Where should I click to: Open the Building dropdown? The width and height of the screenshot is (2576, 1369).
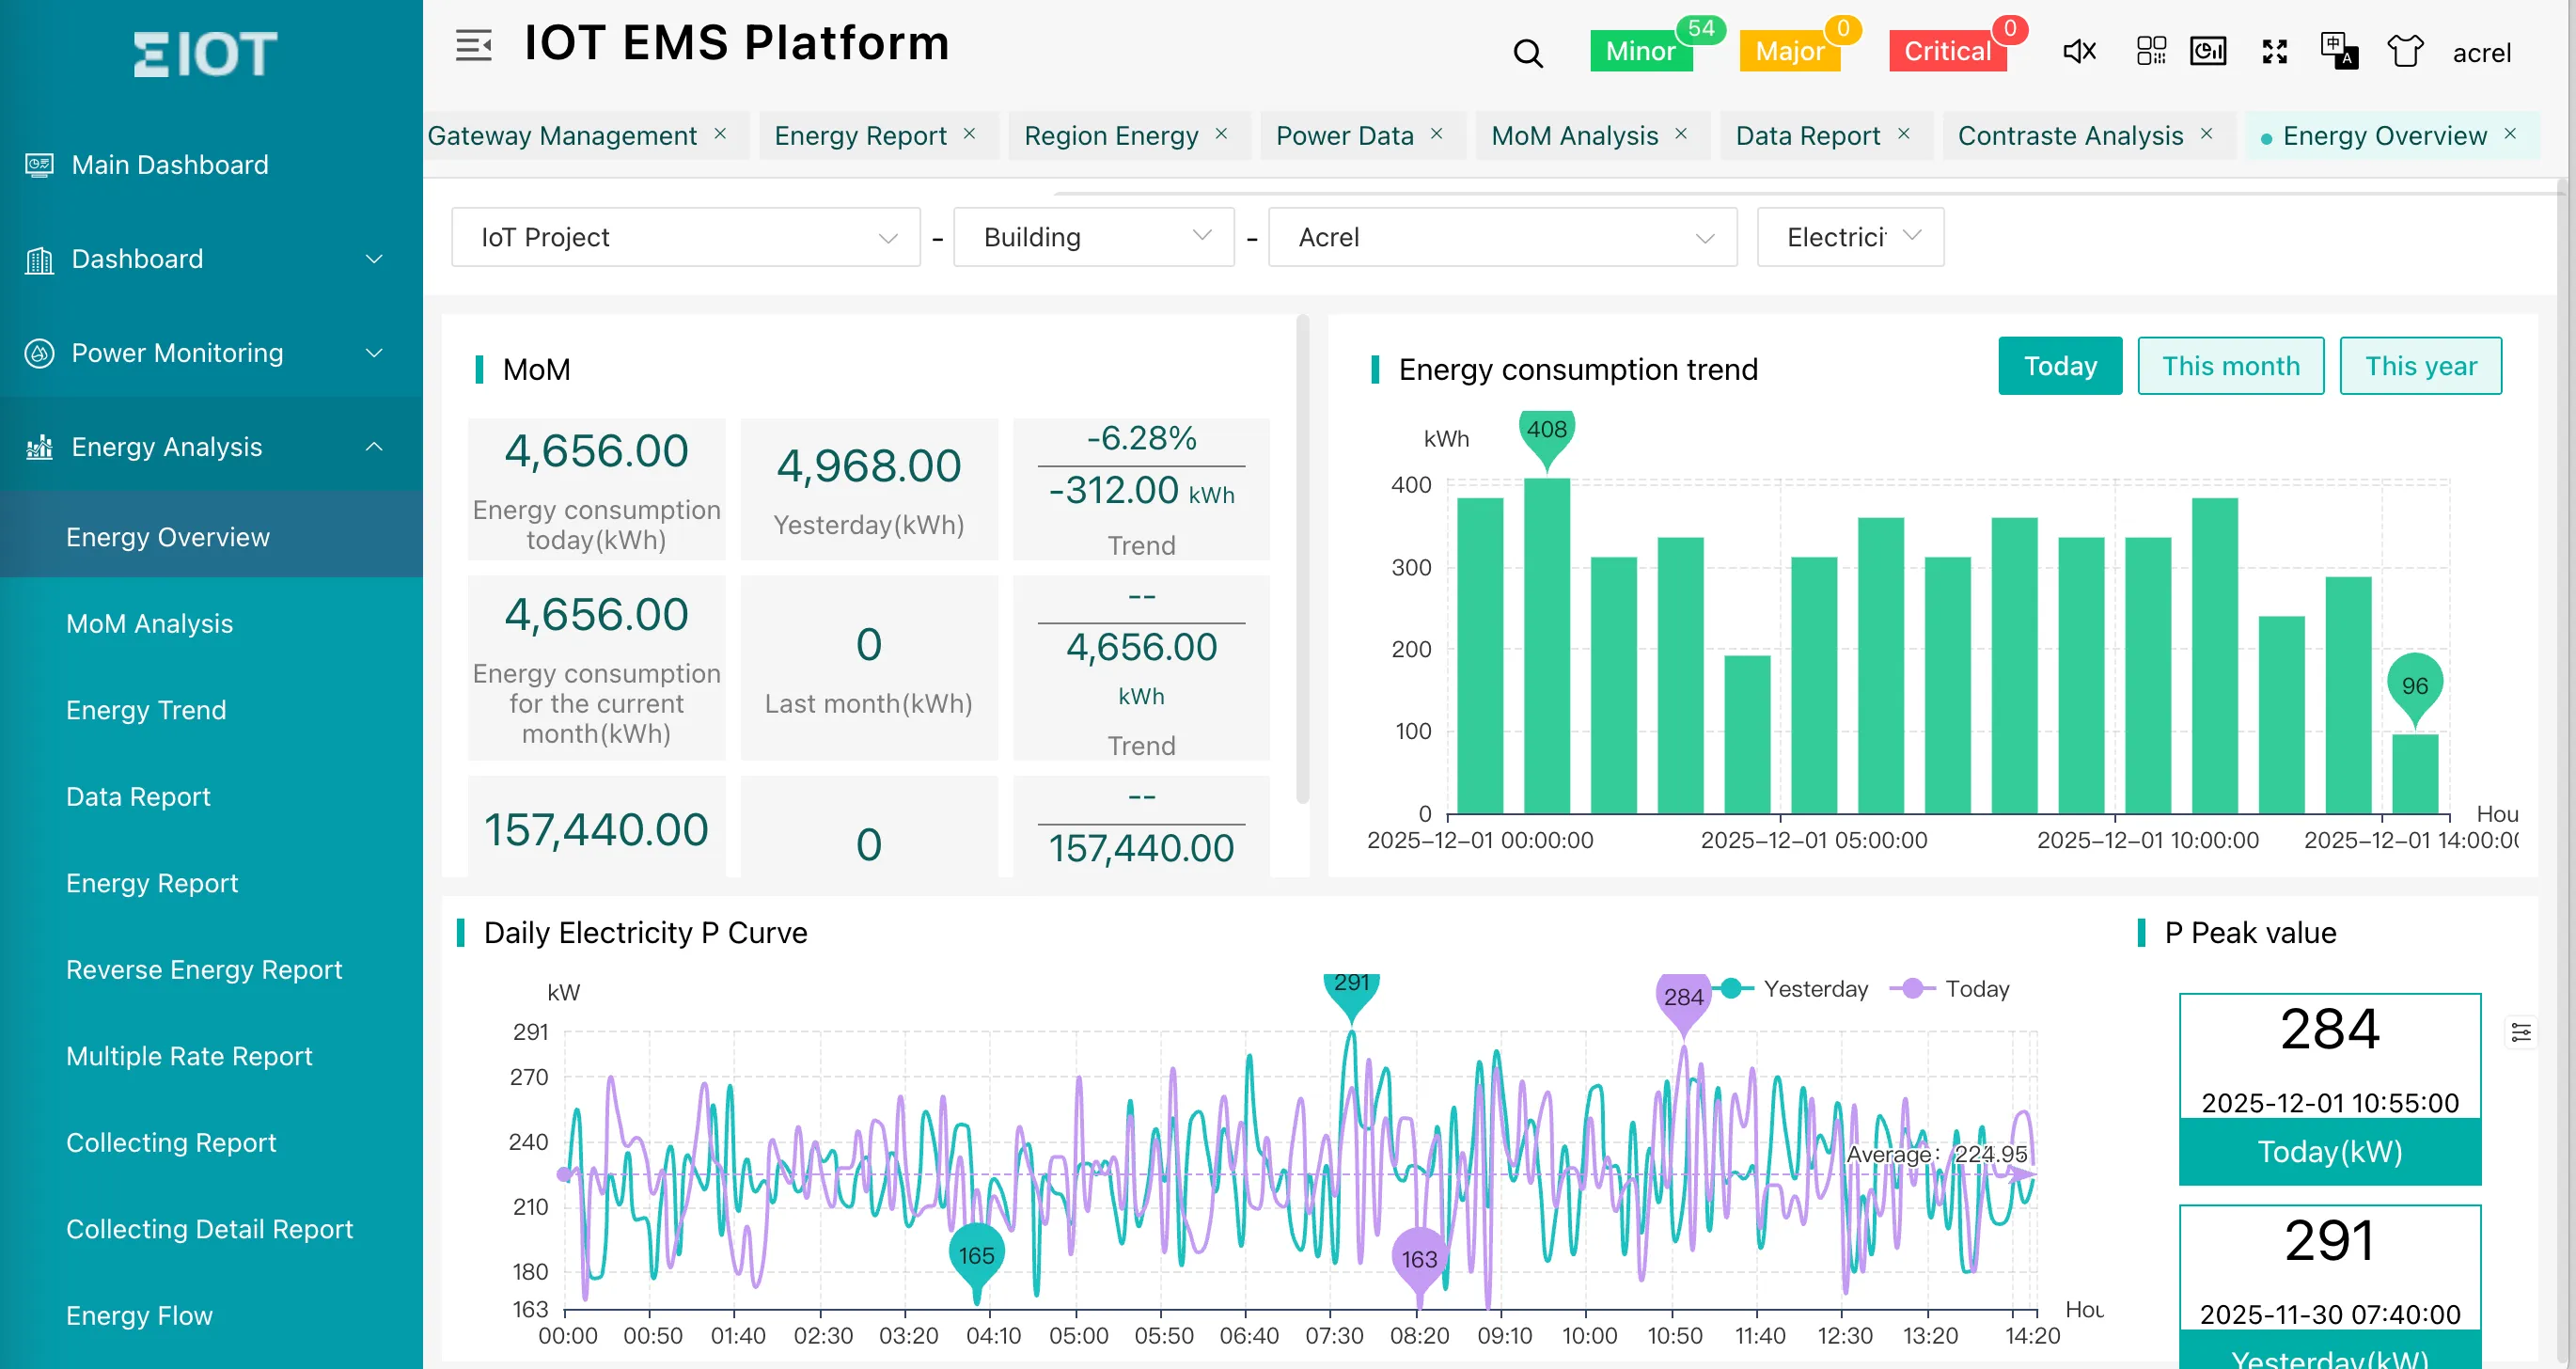pyautogui.click(x=1093, y=237)
